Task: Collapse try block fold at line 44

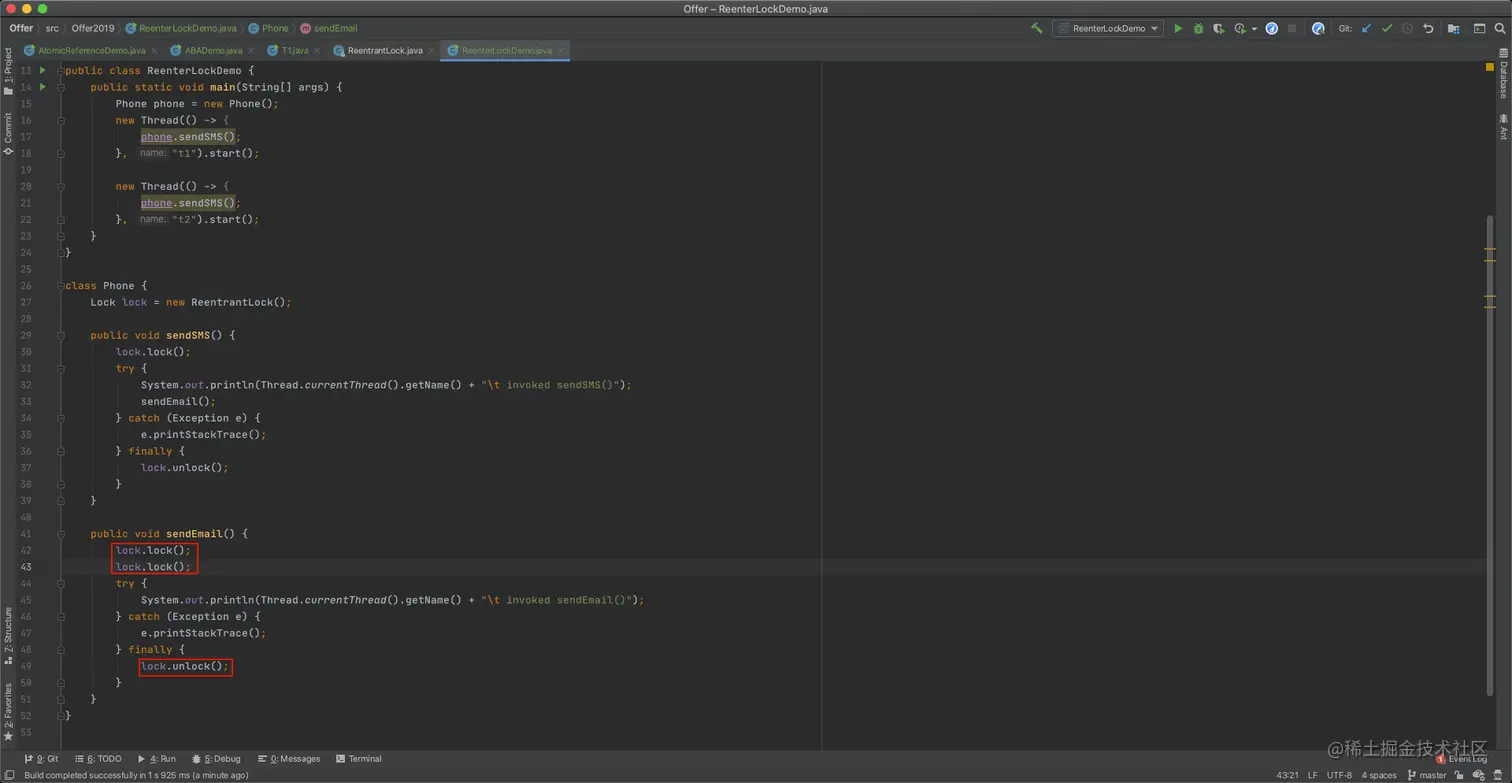Action: coord(61,583)
